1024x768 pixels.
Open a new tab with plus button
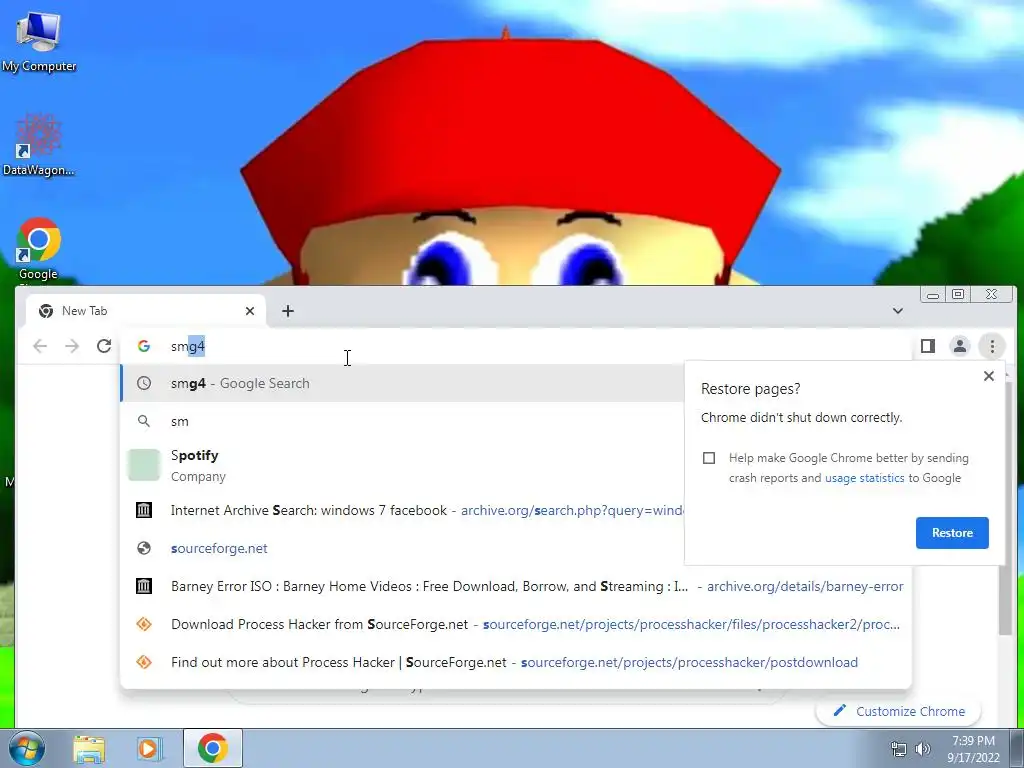[x=288, y=311]
